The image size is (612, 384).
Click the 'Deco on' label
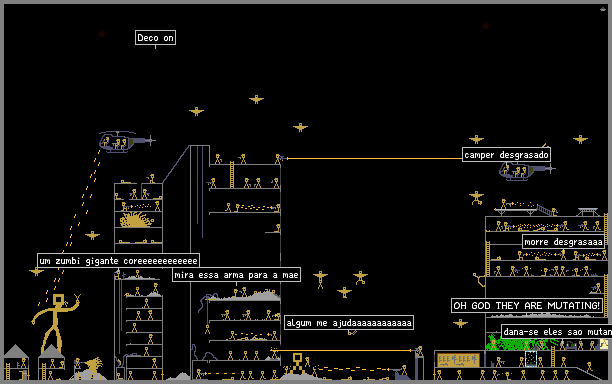[x=155, y=38]
